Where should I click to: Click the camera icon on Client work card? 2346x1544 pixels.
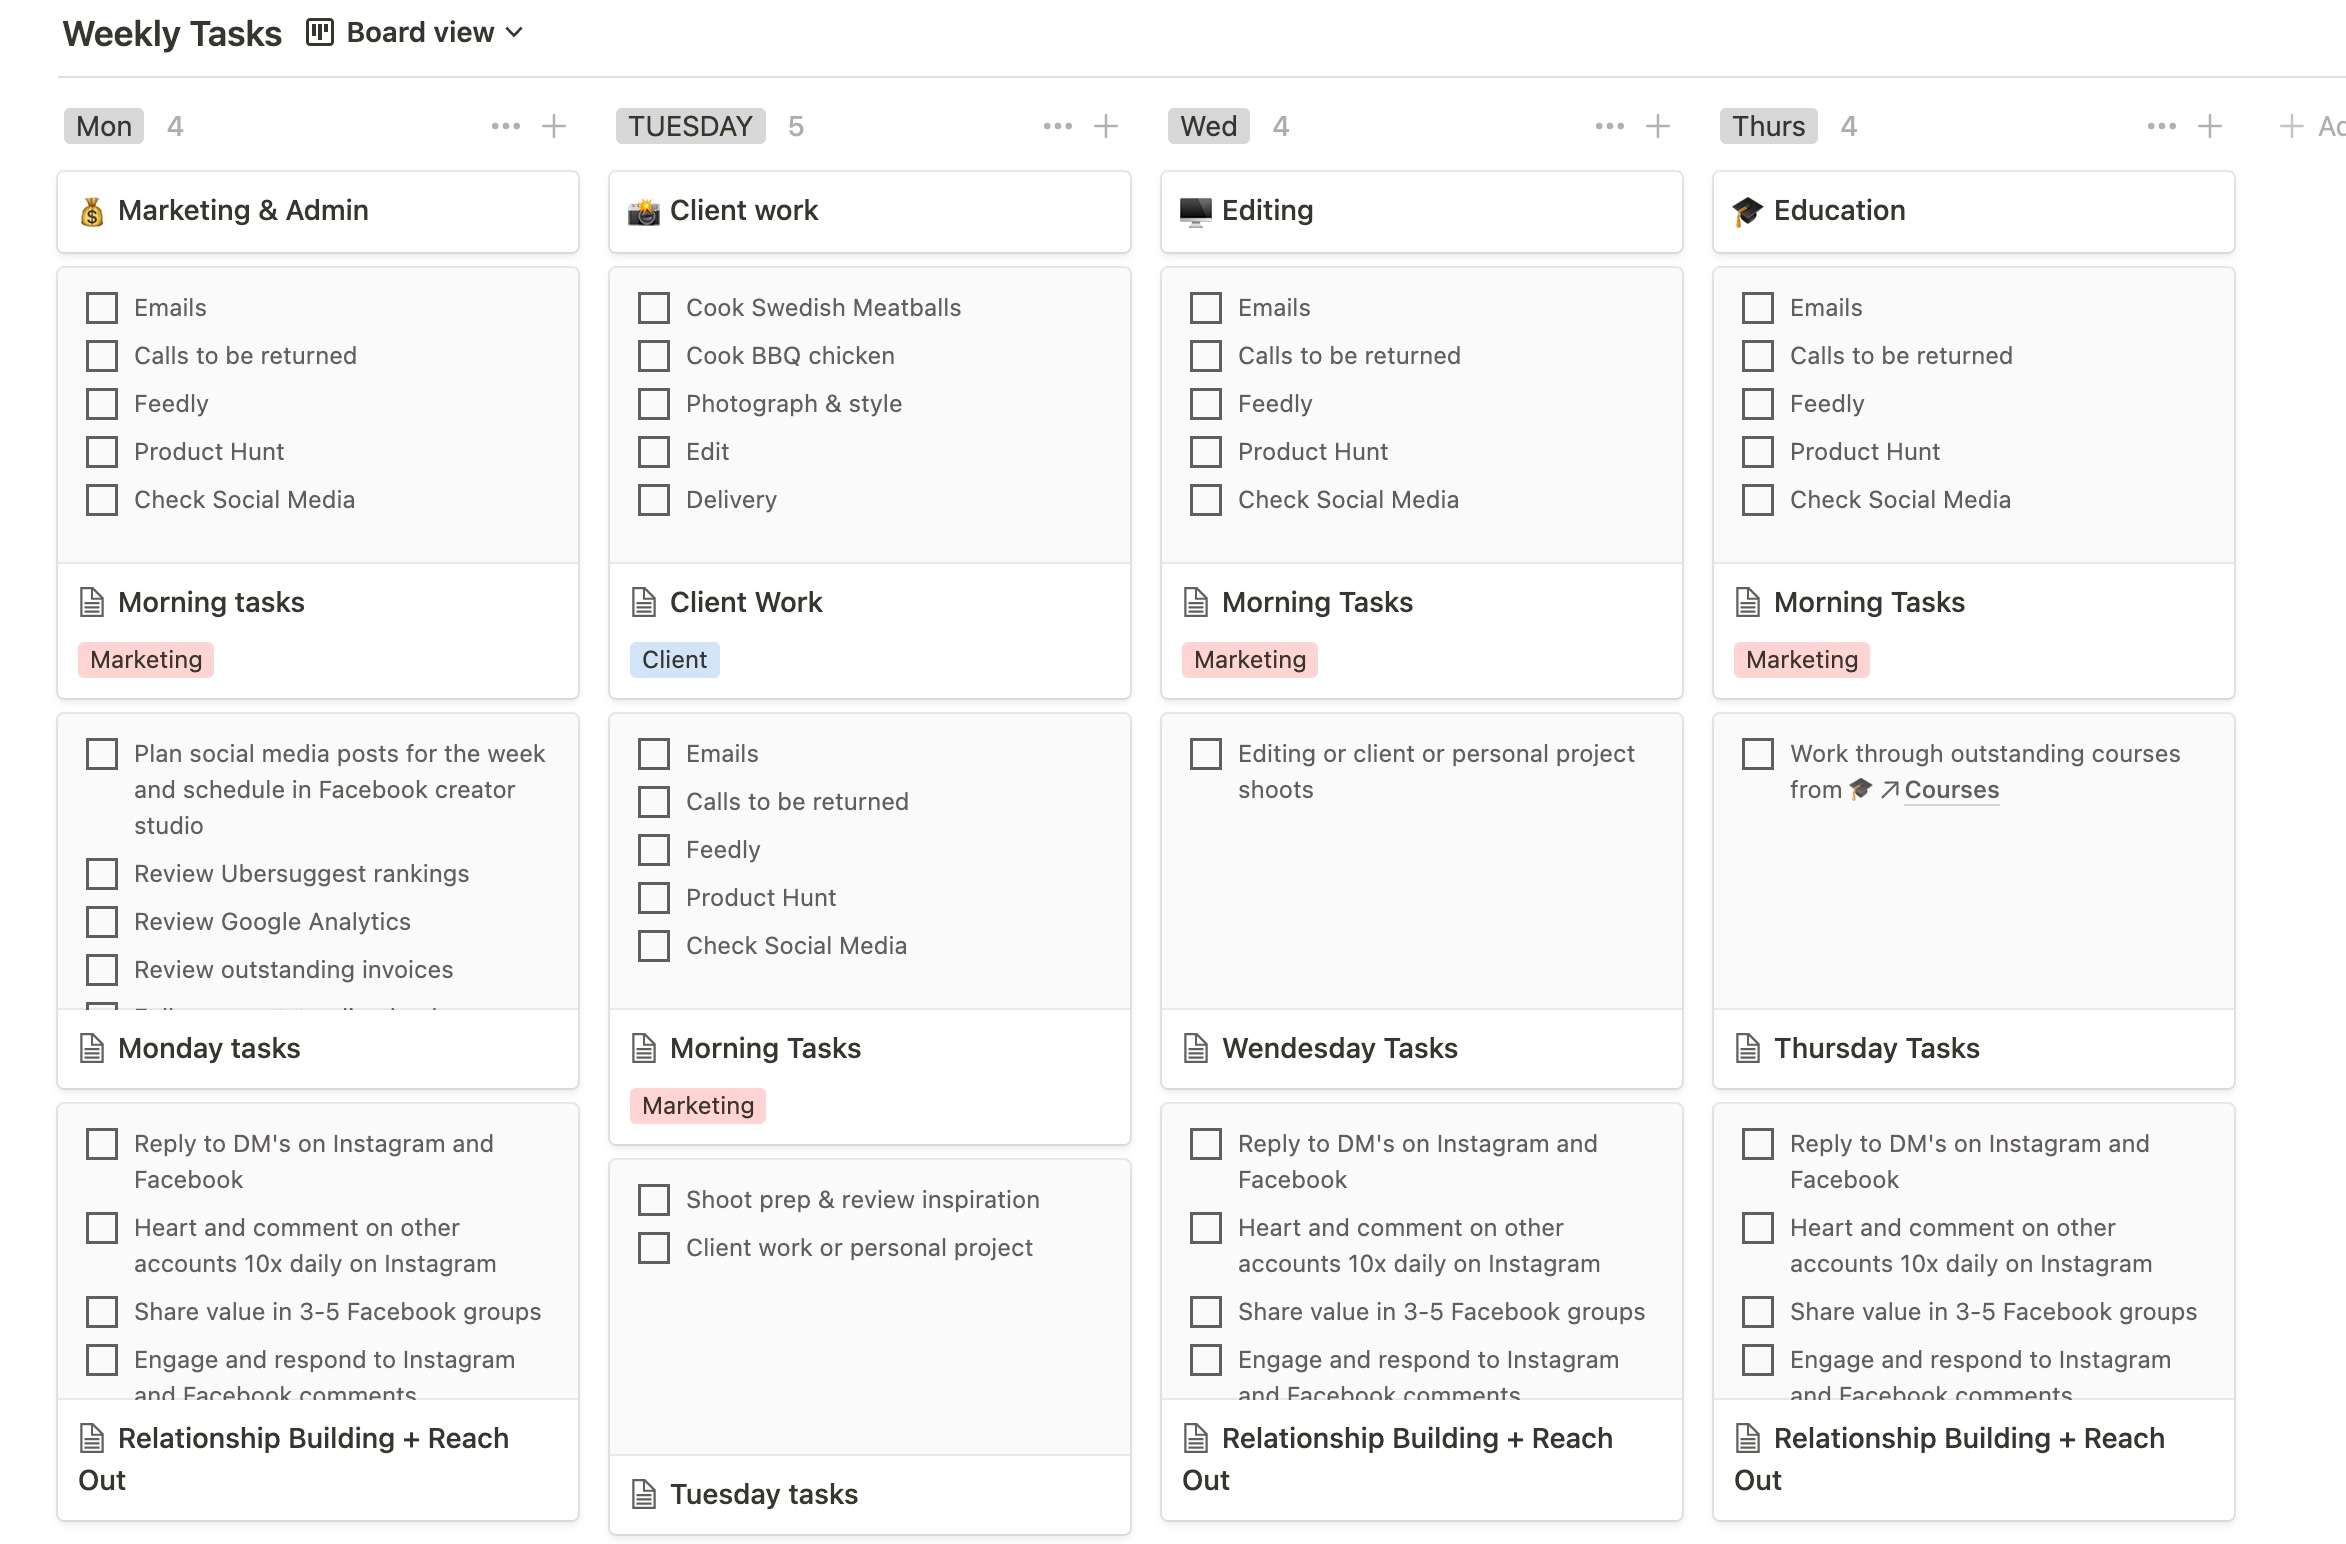coord(644,211)
